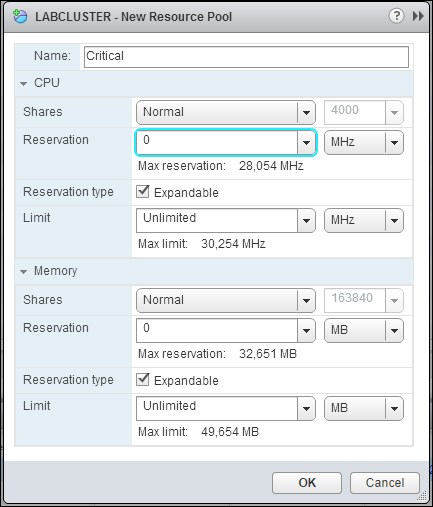
Task: Open CPU Limit Unlimited dropdown arrow
Action: pos(306,221)
